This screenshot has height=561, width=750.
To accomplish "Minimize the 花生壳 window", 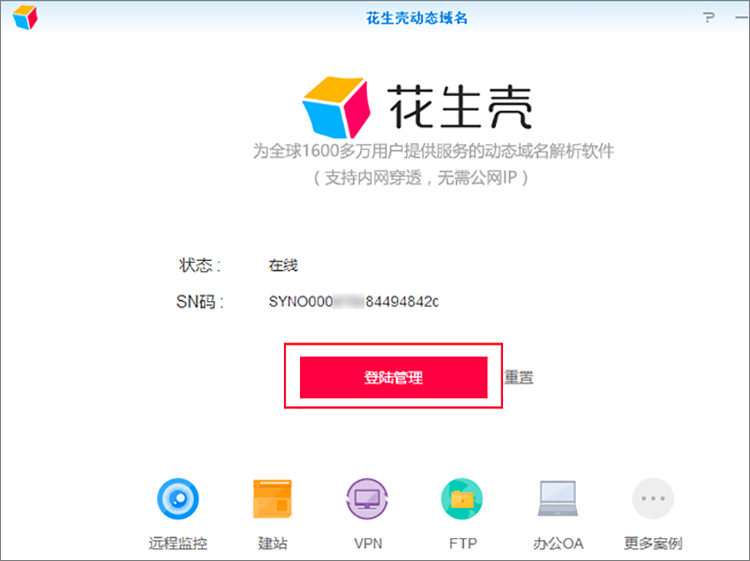I will 741,18.
